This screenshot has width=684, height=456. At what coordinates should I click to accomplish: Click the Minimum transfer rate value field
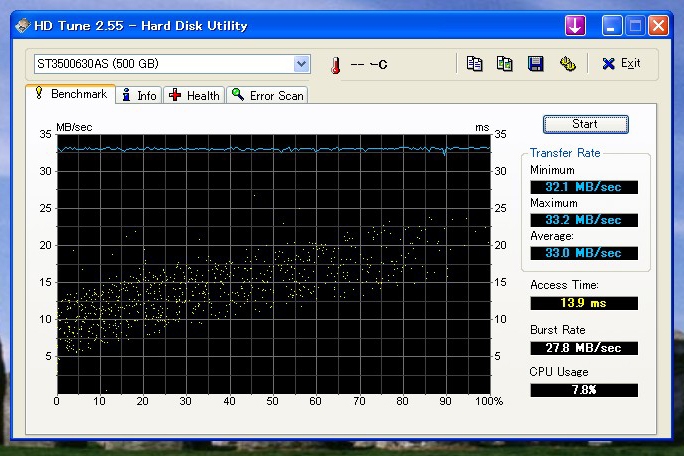coord(583,186)
